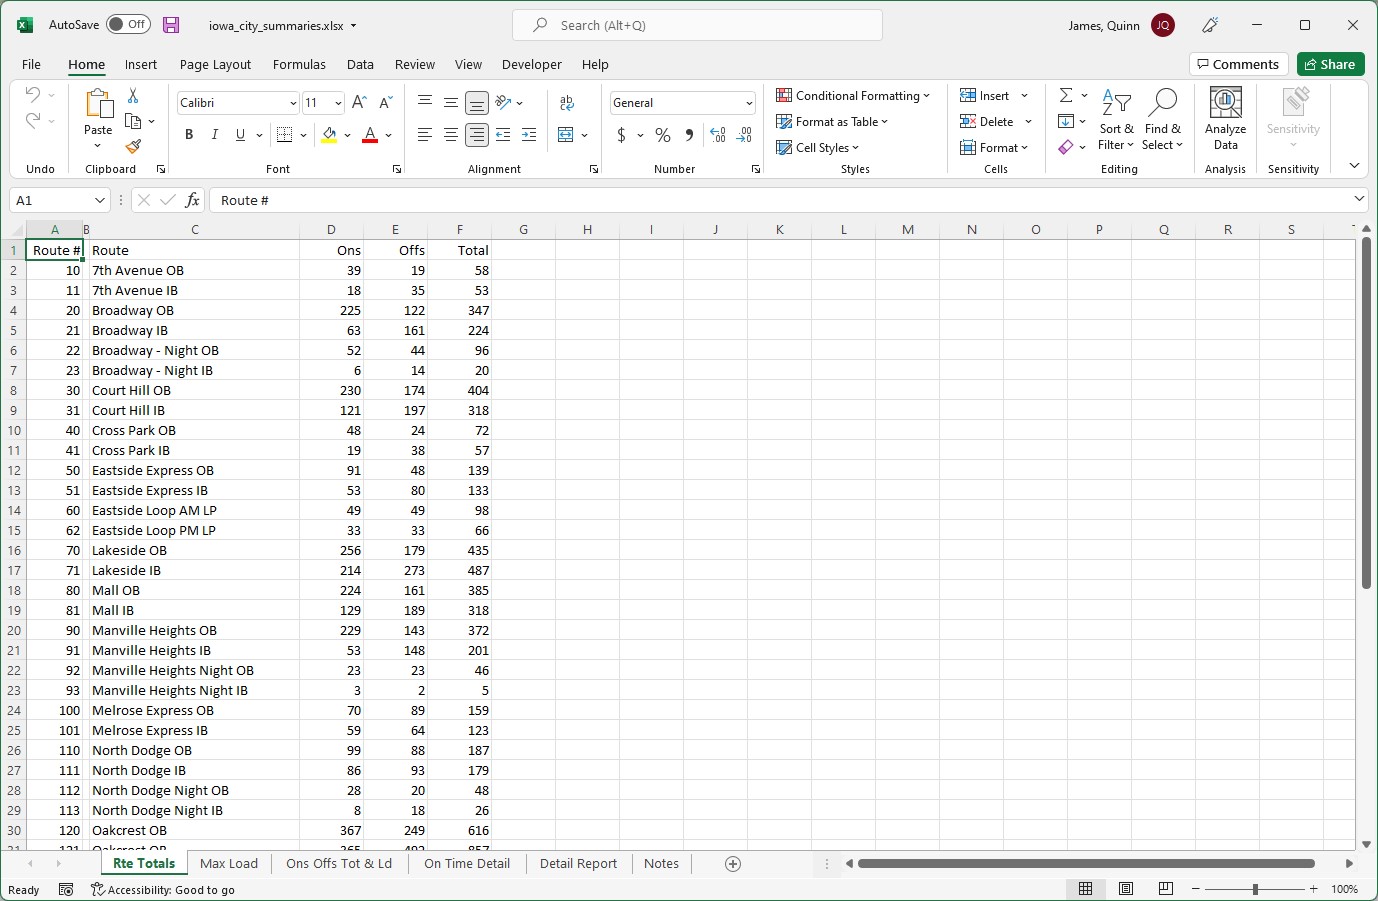This screenshot has width=1378, height=901.
Task: Select the Format Painter icon
Action: point(132,147)
